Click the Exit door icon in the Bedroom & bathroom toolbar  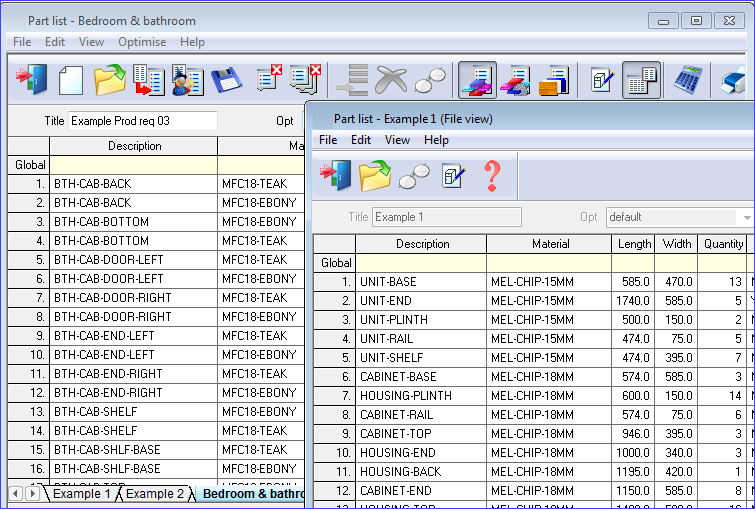click(x=32, y=80)
